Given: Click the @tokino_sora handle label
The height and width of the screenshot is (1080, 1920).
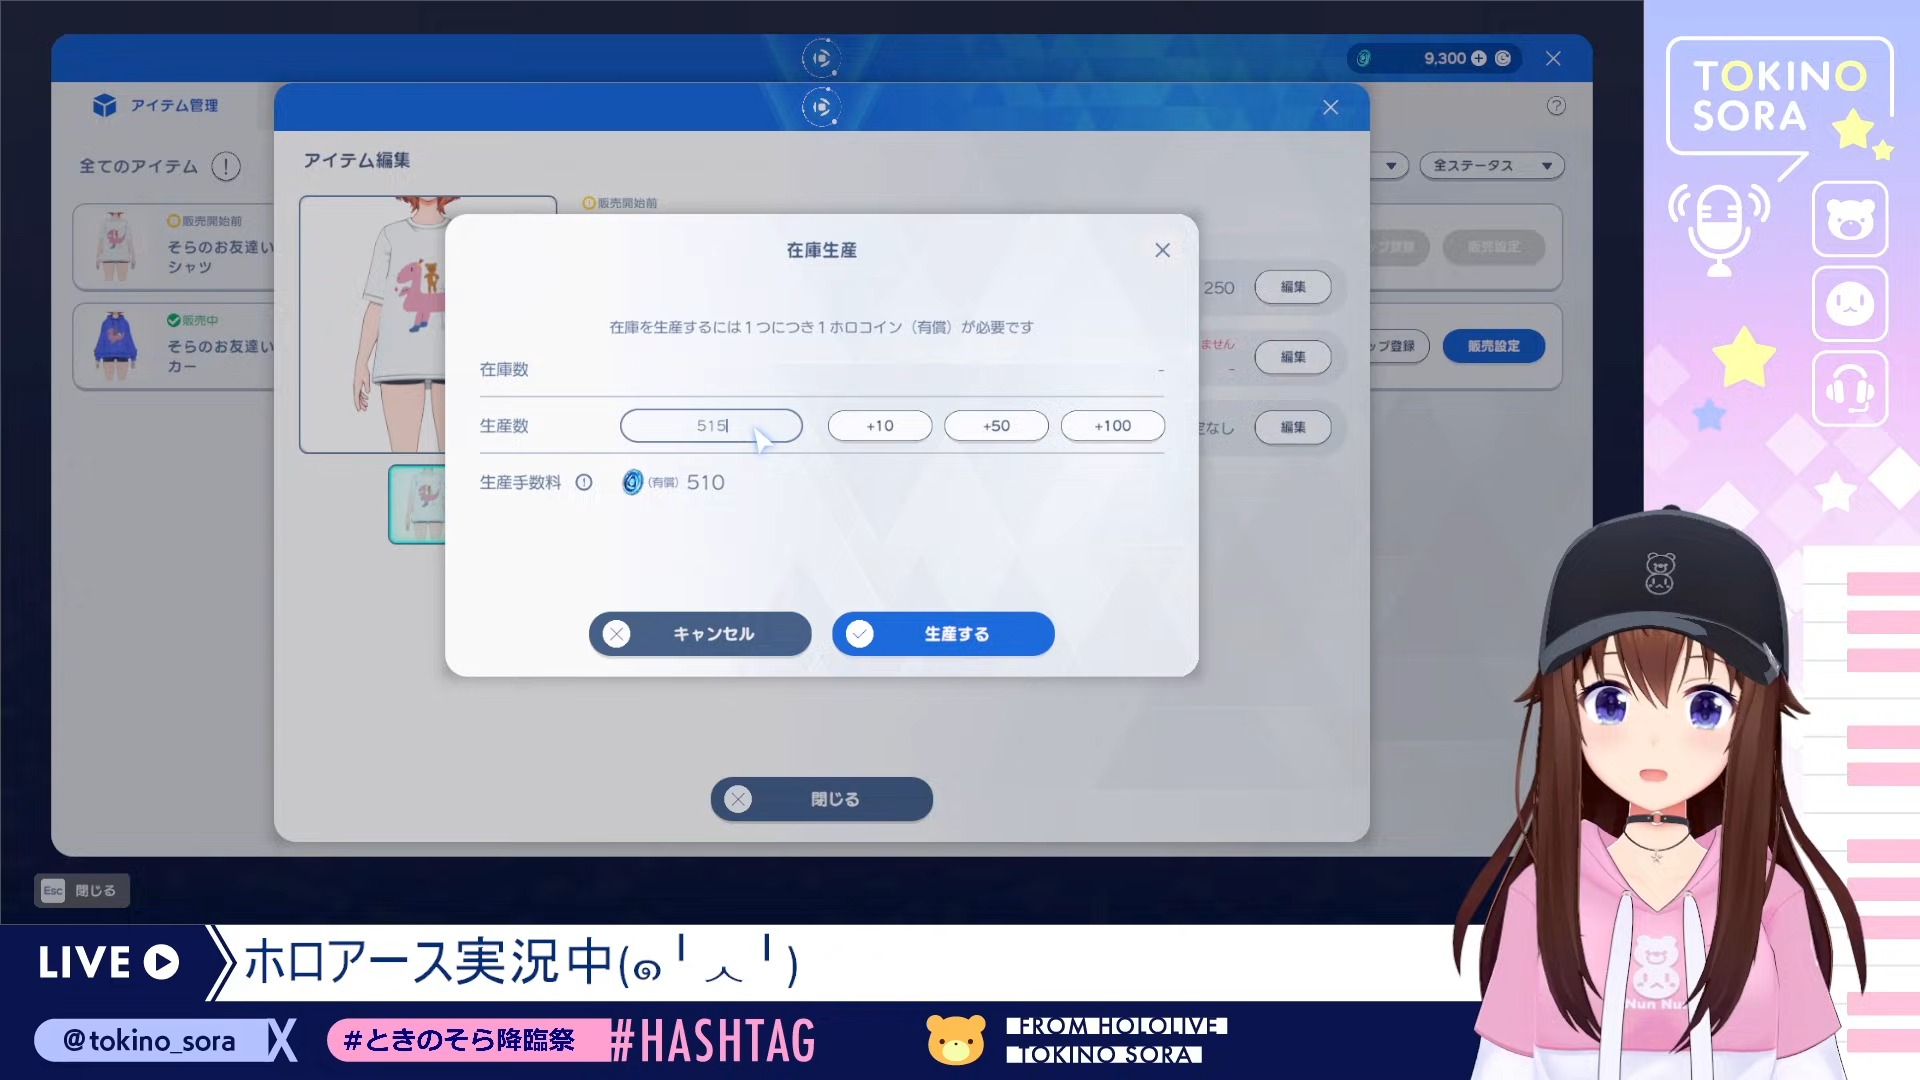Looking at the screenshot, I should pos(149,1040).
